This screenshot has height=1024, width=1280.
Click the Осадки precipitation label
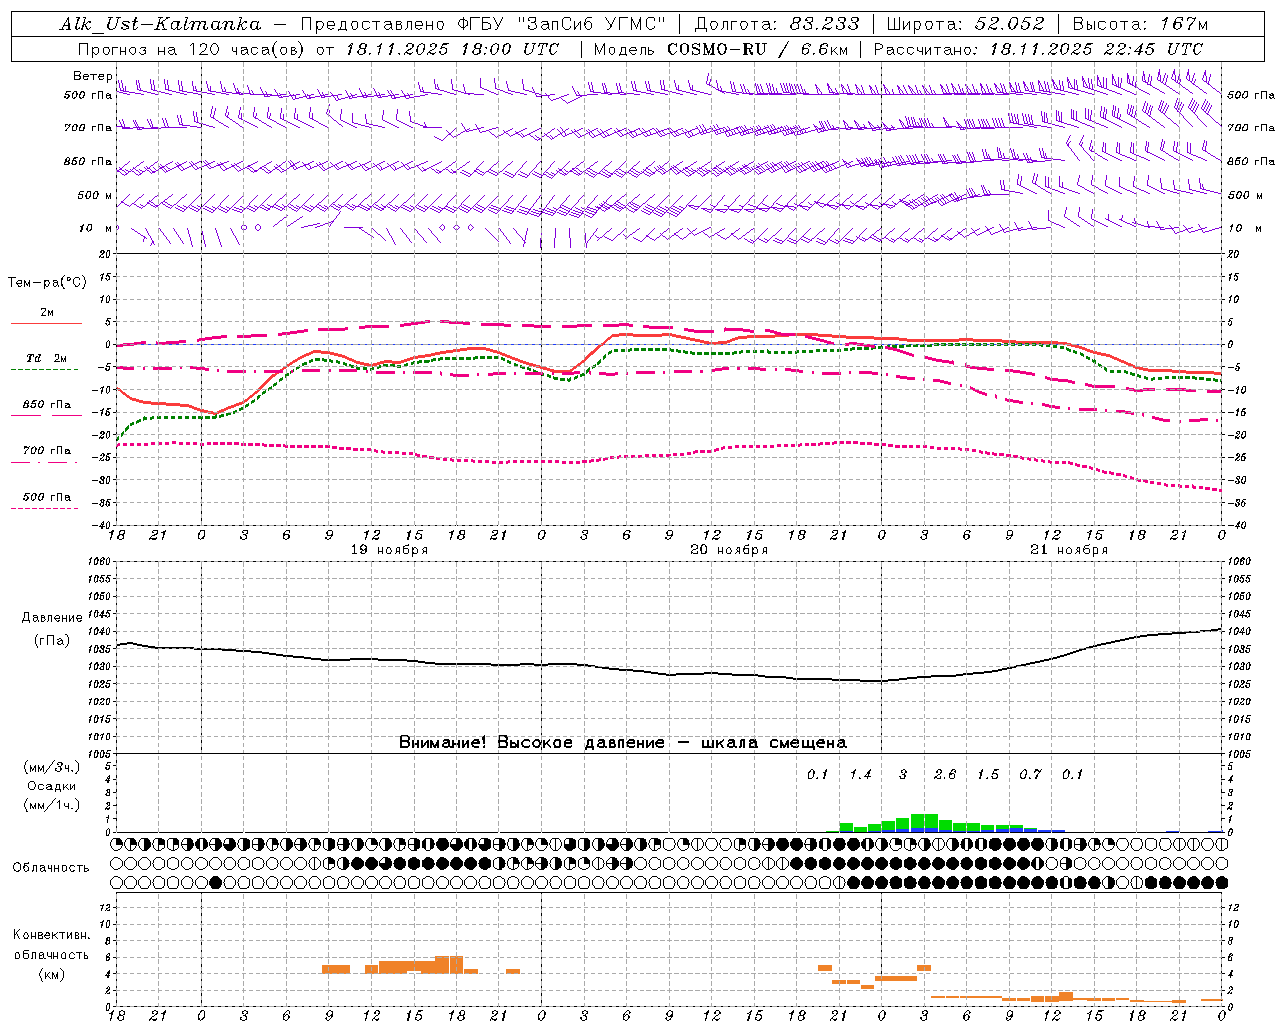(51, 786)
